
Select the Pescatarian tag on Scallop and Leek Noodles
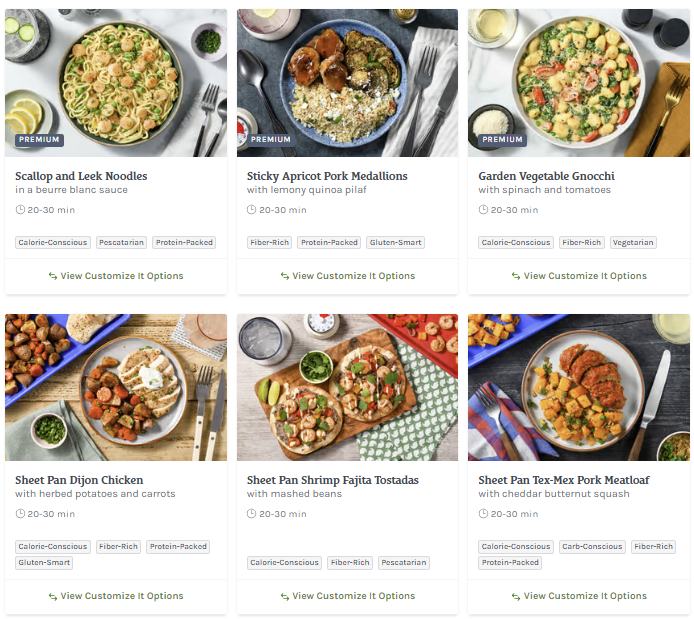click(122, 242)
